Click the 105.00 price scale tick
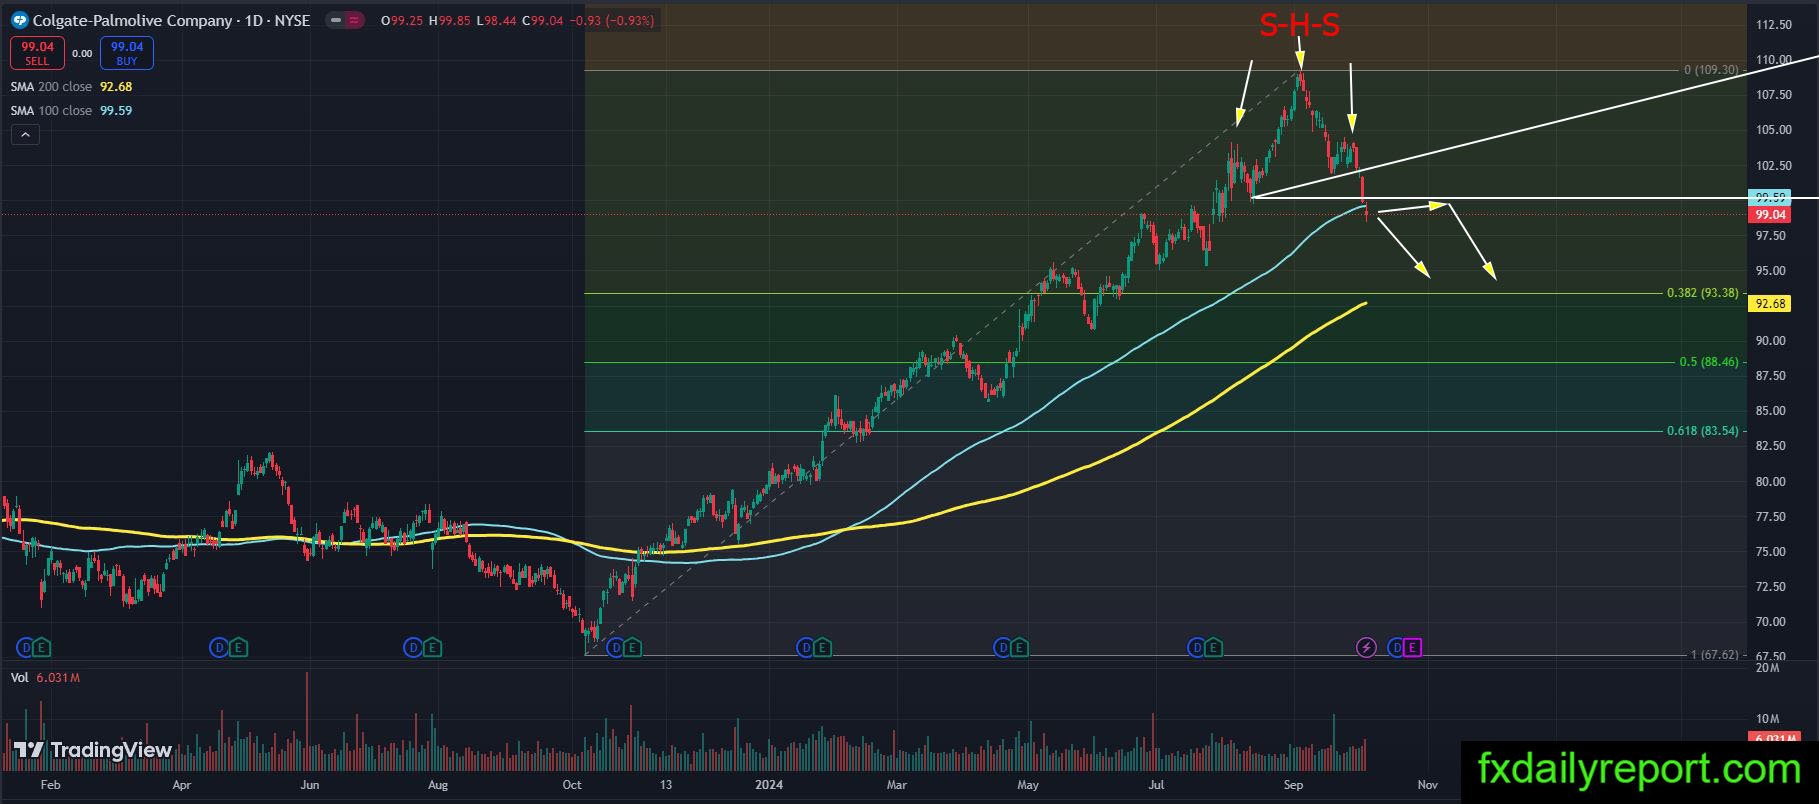1819x804 pixels. 1773,130
